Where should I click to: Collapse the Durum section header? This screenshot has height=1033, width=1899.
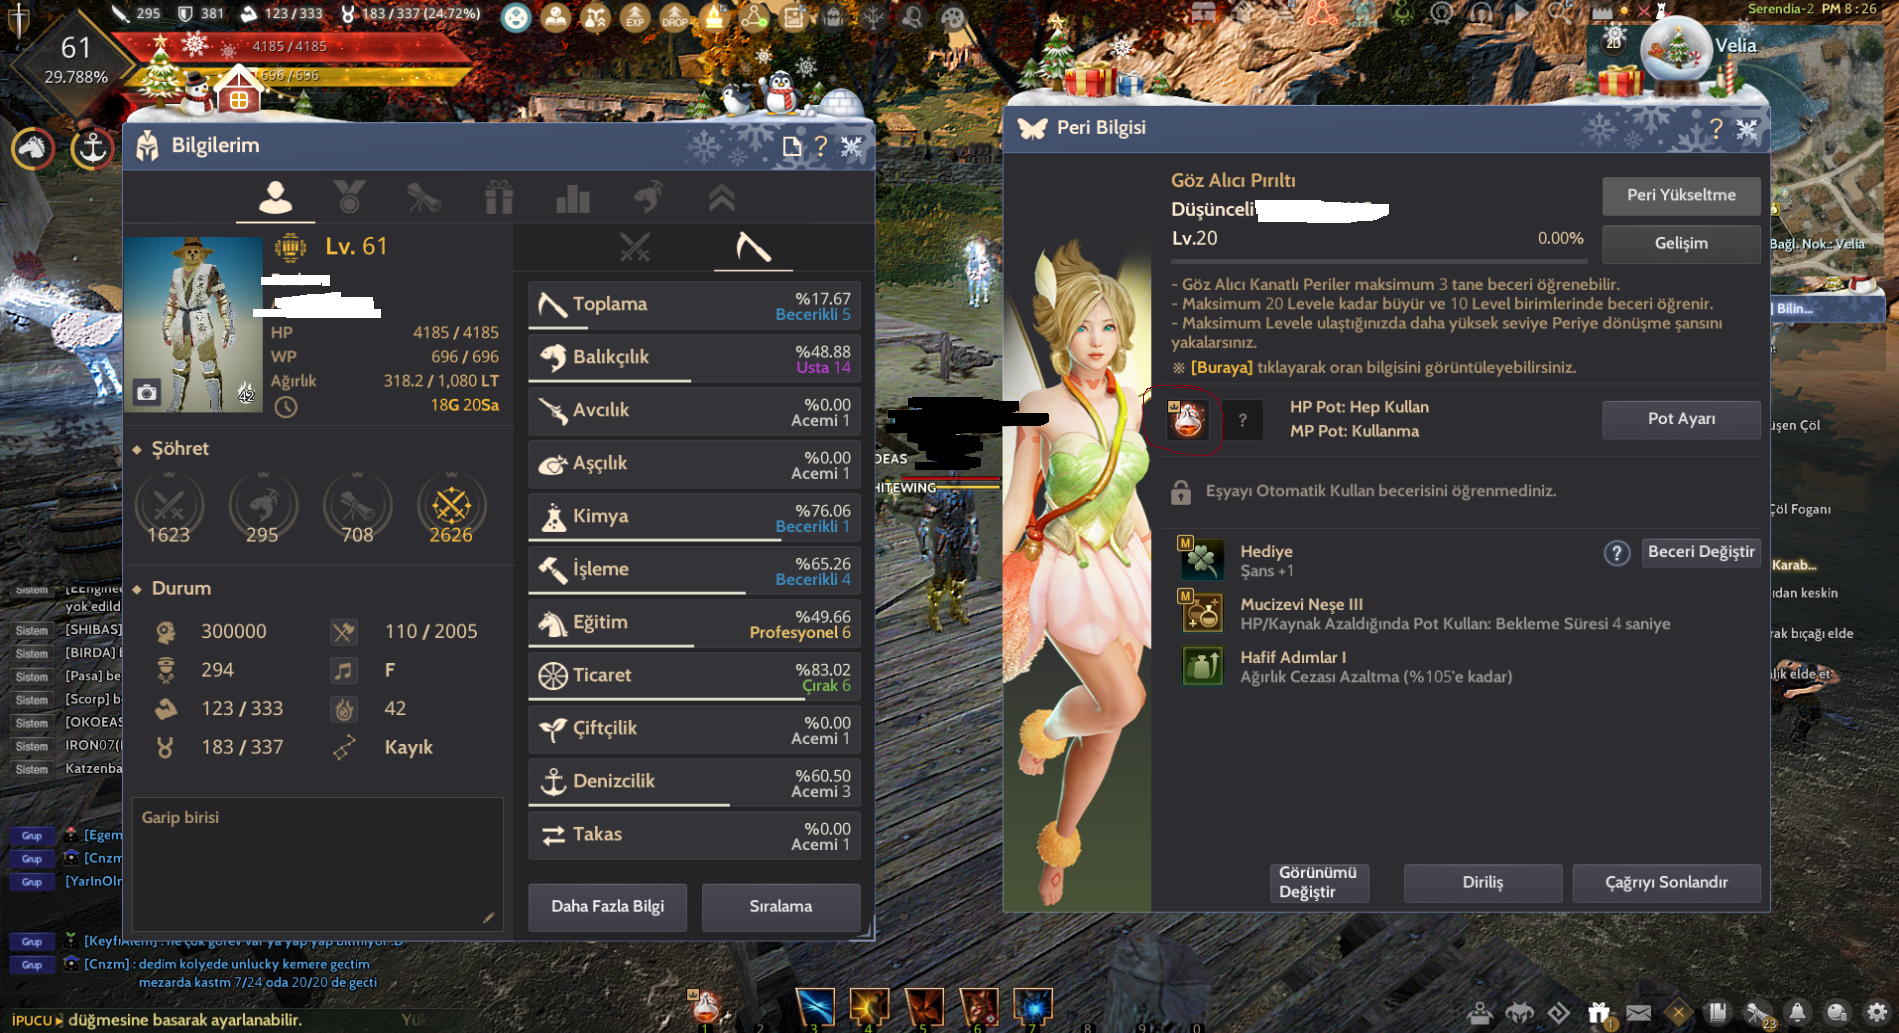[x=181, y=588]
